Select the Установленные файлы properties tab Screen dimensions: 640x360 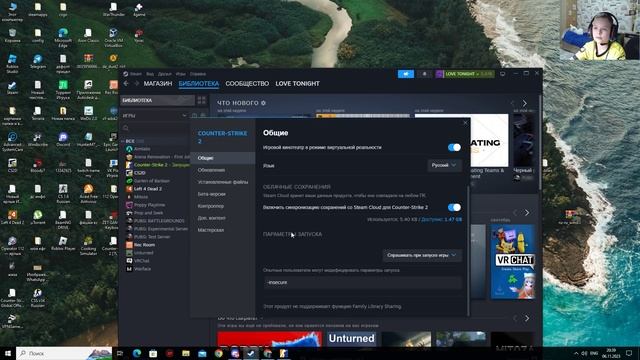(x=223, y=182)
